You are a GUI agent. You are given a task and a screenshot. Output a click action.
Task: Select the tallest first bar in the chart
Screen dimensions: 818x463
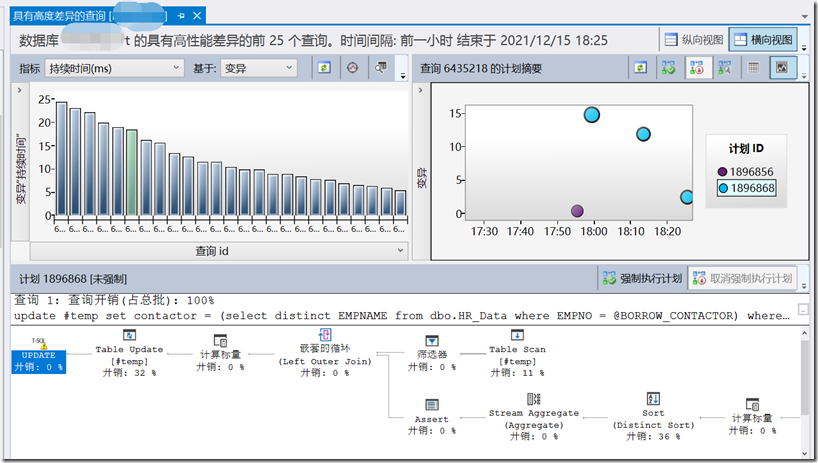[x=62, y=159]
